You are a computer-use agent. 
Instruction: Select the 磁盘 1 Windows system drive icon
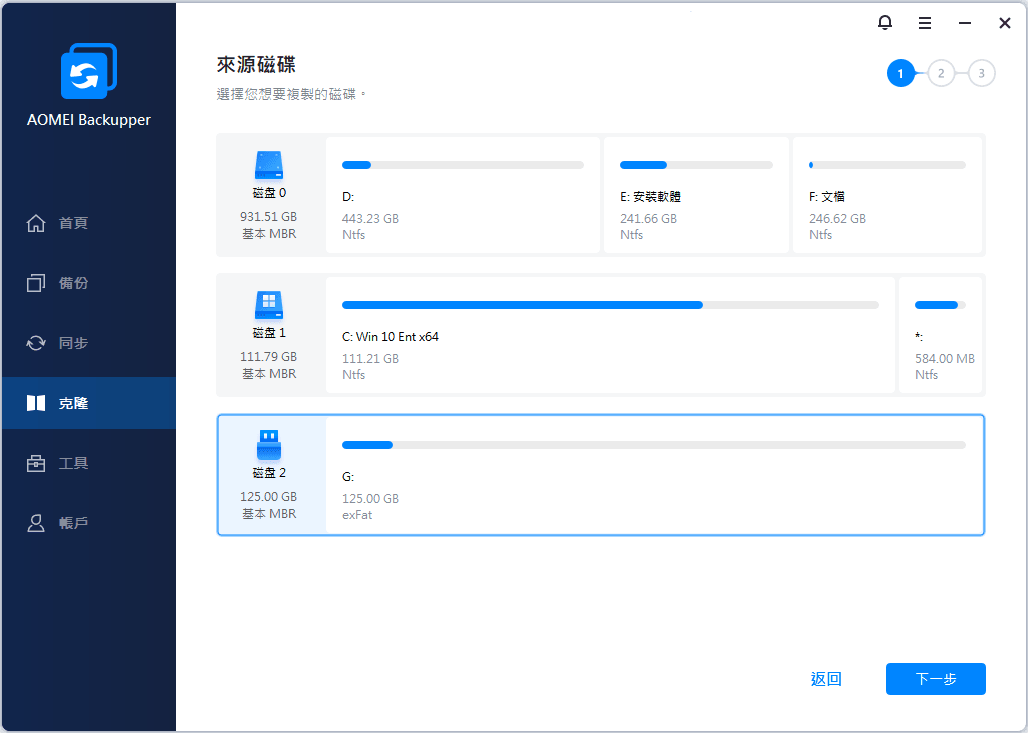tap(269, 305)
